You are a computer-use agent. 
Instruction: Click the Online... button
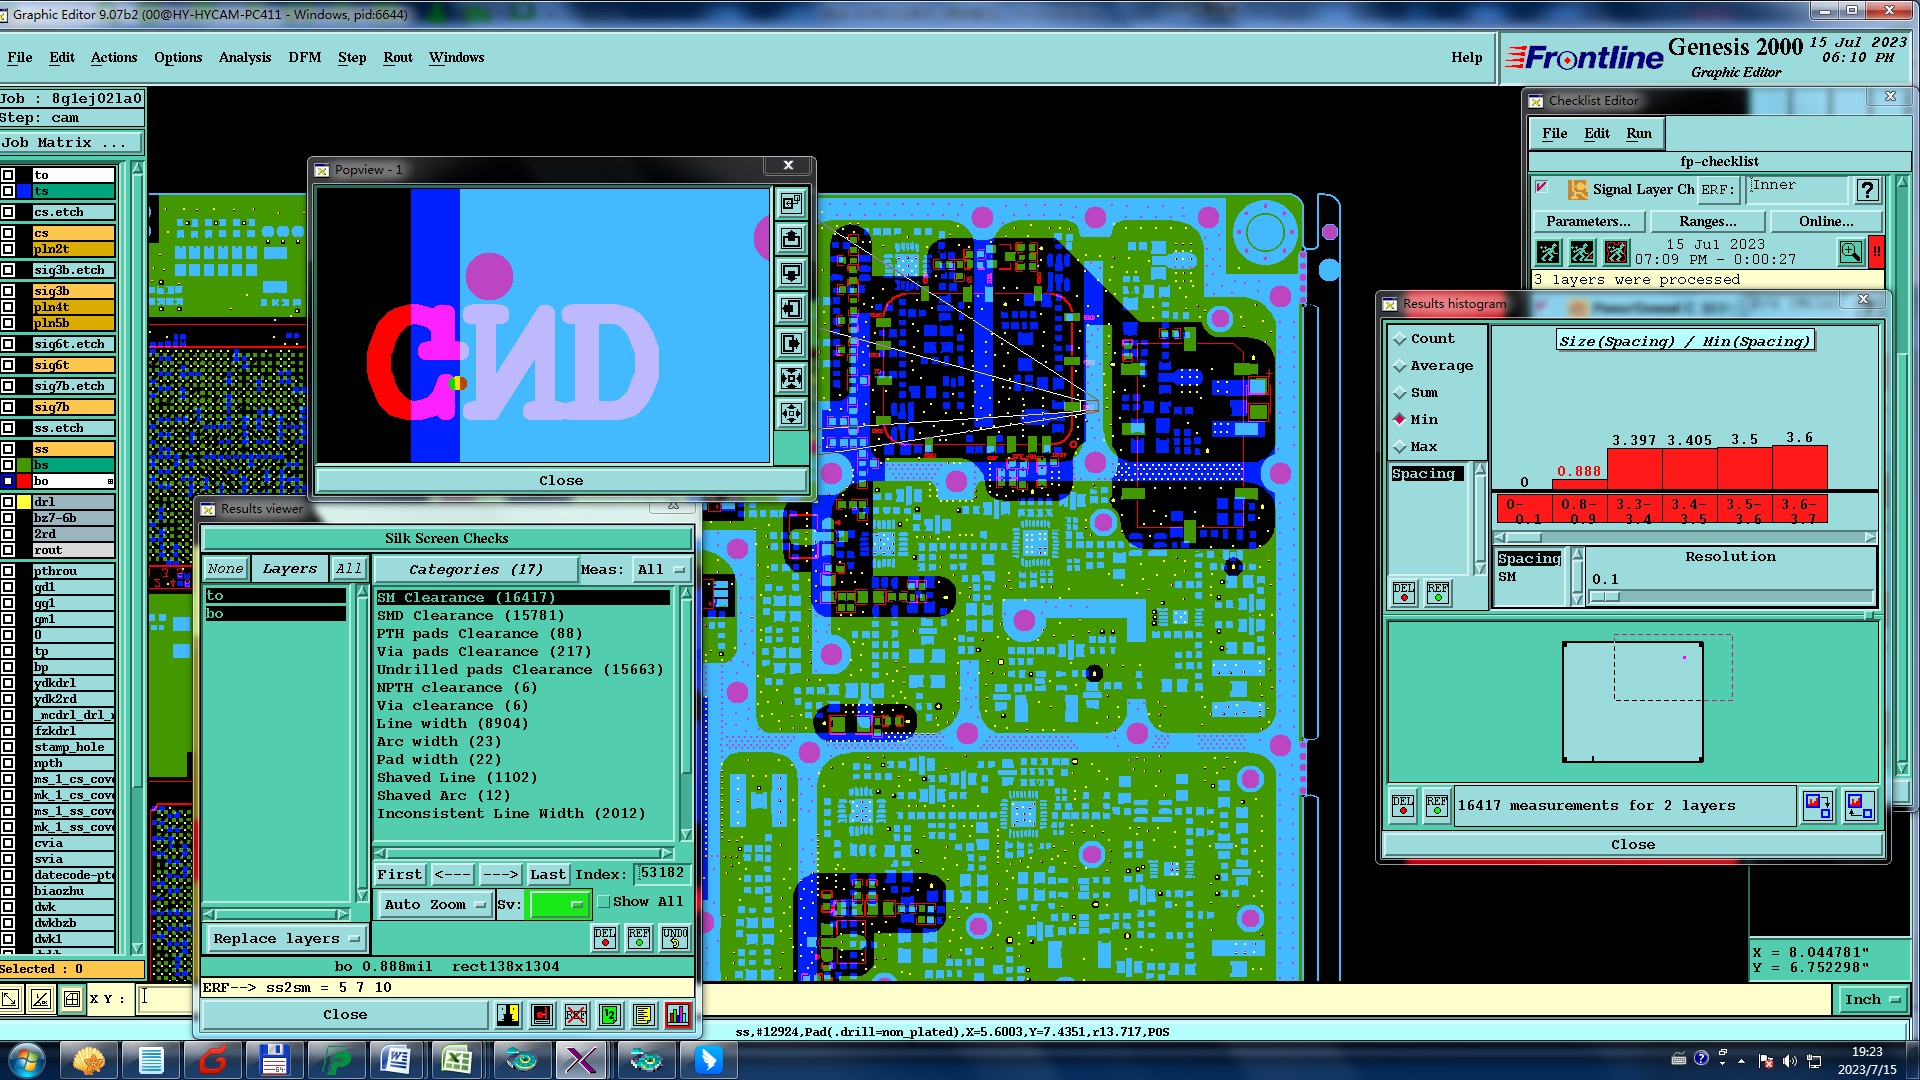(1826, 221)
